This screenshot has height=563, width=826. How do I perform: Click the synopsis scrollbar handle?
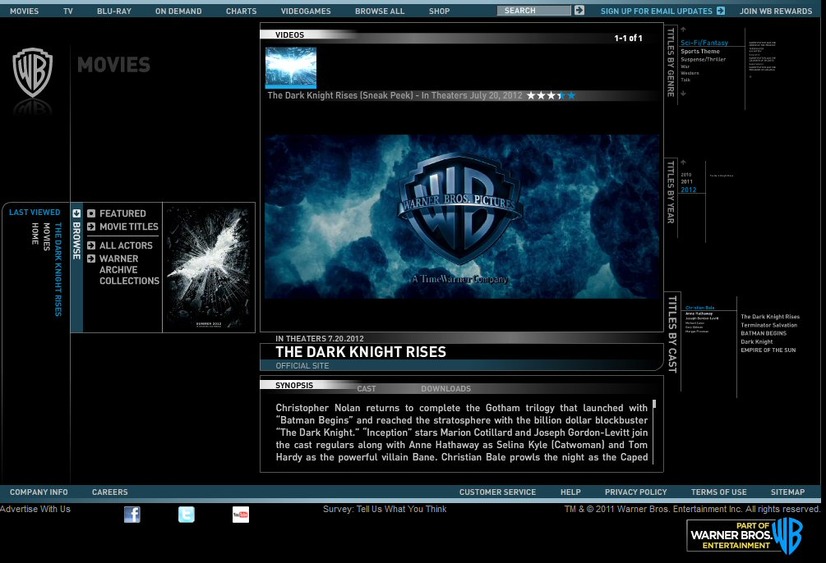(654, 404)
